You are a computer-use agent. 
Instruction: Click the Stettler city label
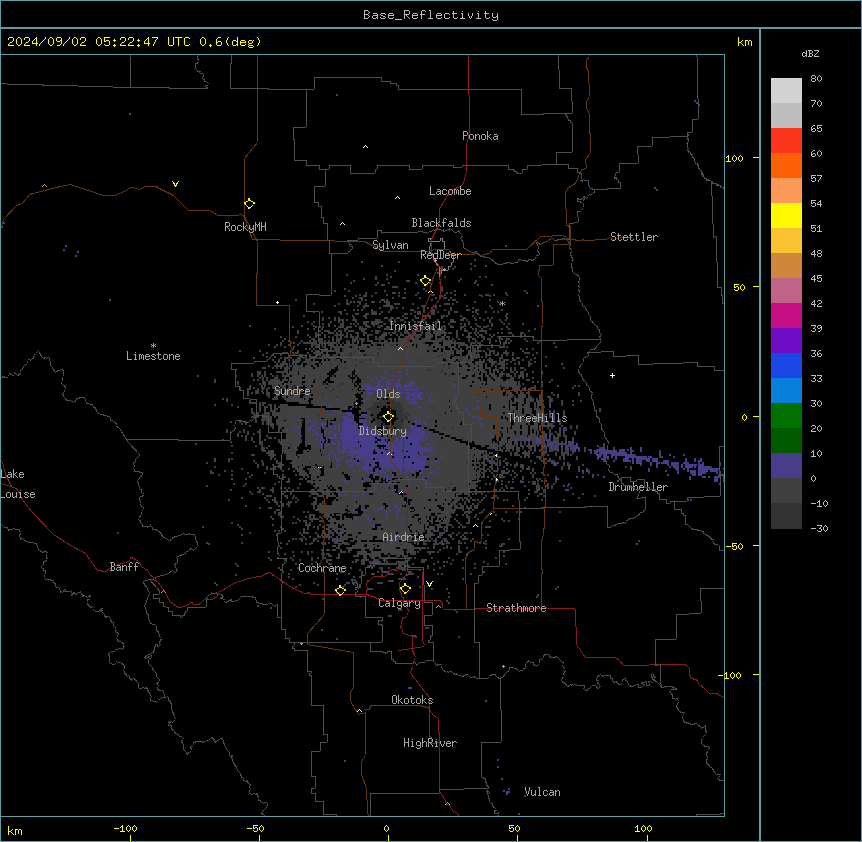click(634, 237)
